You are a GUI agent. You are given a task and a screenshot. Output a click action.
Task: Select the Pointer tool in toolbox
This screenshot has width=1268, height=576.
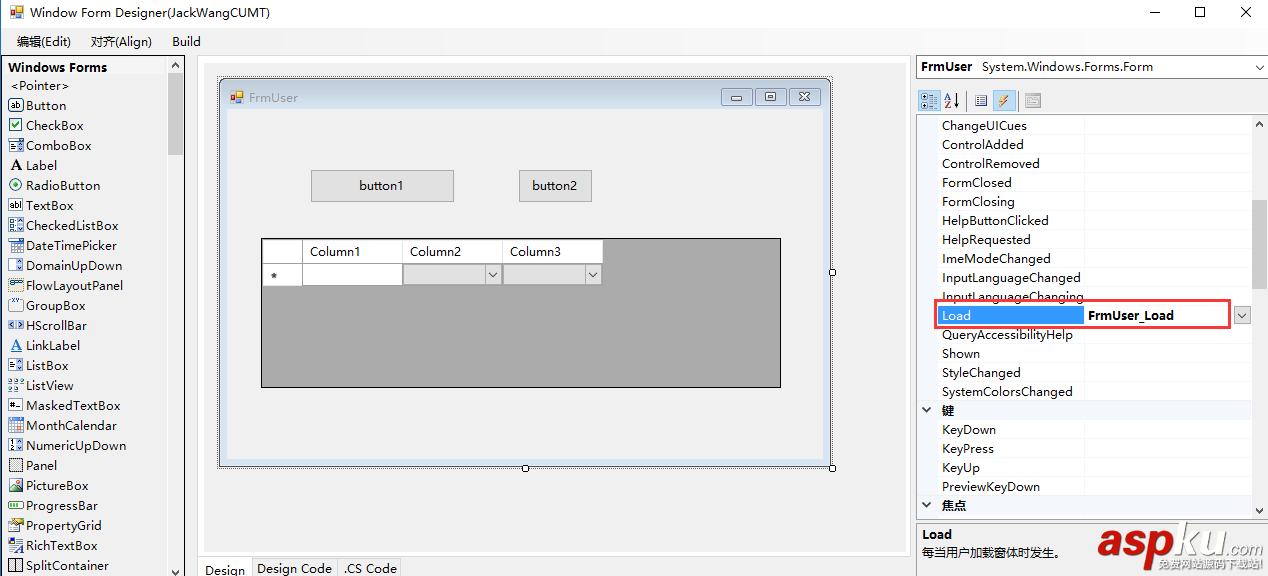(x=40, y=86)
